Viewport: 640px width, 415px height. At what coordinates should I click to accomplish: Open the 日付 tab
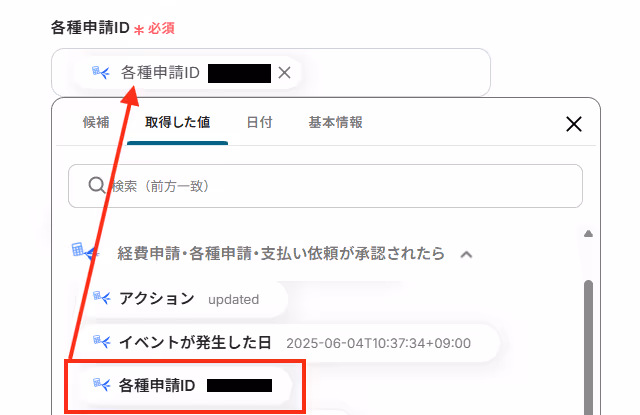coord(259,122)
